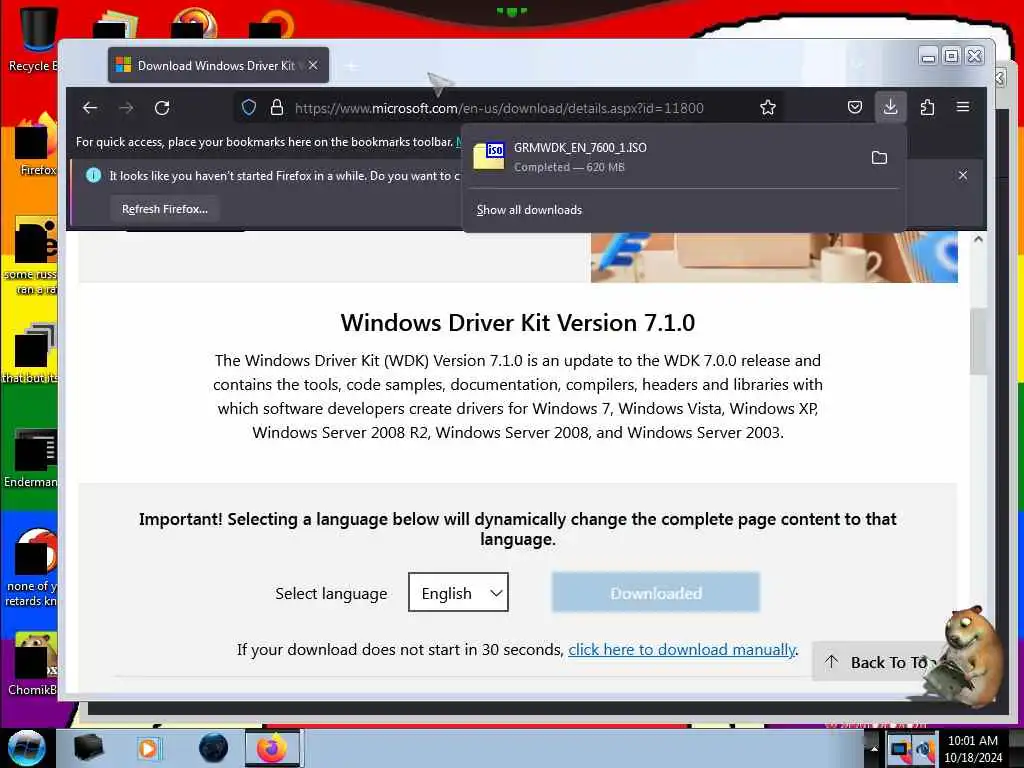
Task: Select the Enderman desktop icon
Action: coord(31,458)
